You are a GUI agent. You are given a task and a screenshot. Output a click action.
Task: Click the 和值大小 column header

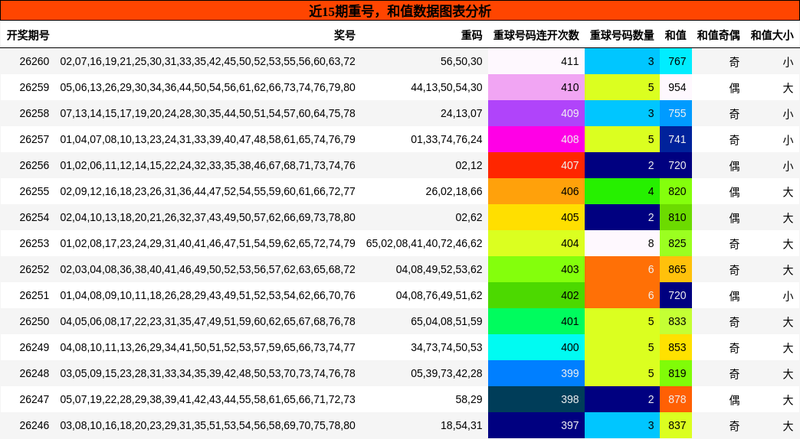tap(772, 35)
